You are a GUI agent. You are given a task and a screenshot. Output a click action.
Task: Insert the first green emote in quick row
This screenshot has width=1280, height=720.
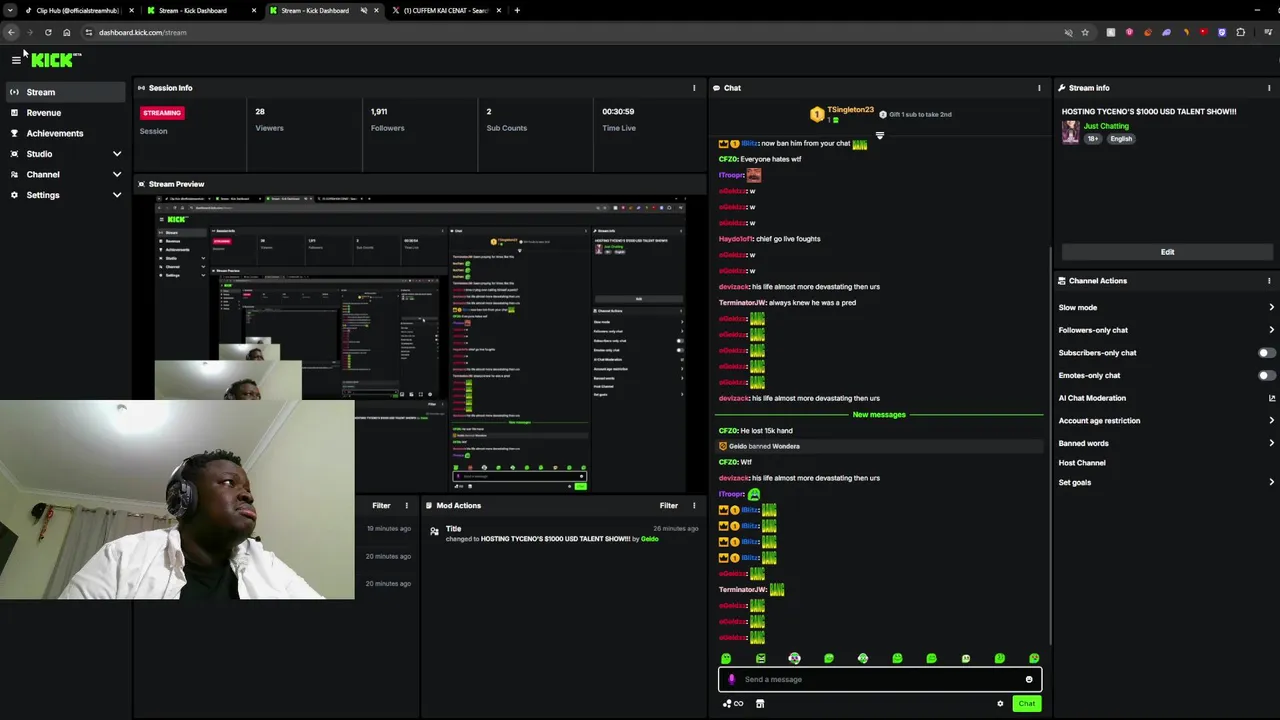(726, 659)
